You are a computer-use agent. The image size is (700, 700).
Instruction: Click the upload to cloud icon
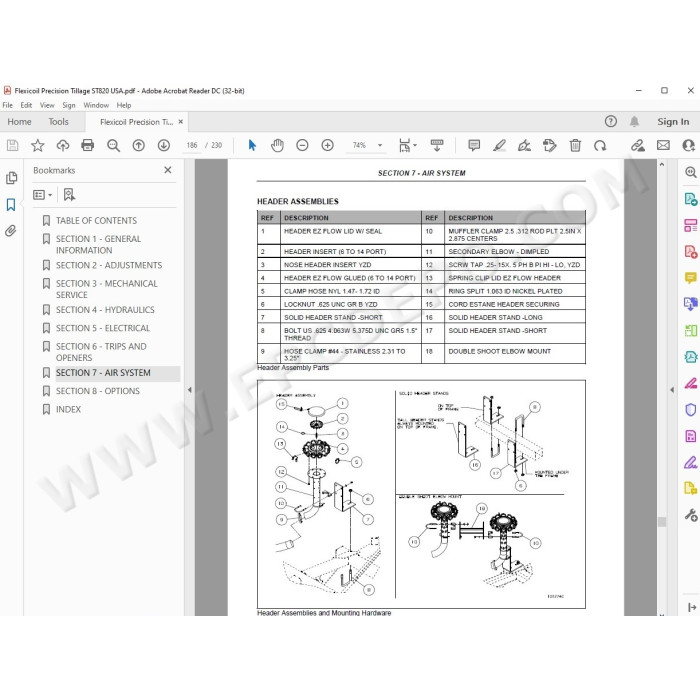(x=63, y=146)
